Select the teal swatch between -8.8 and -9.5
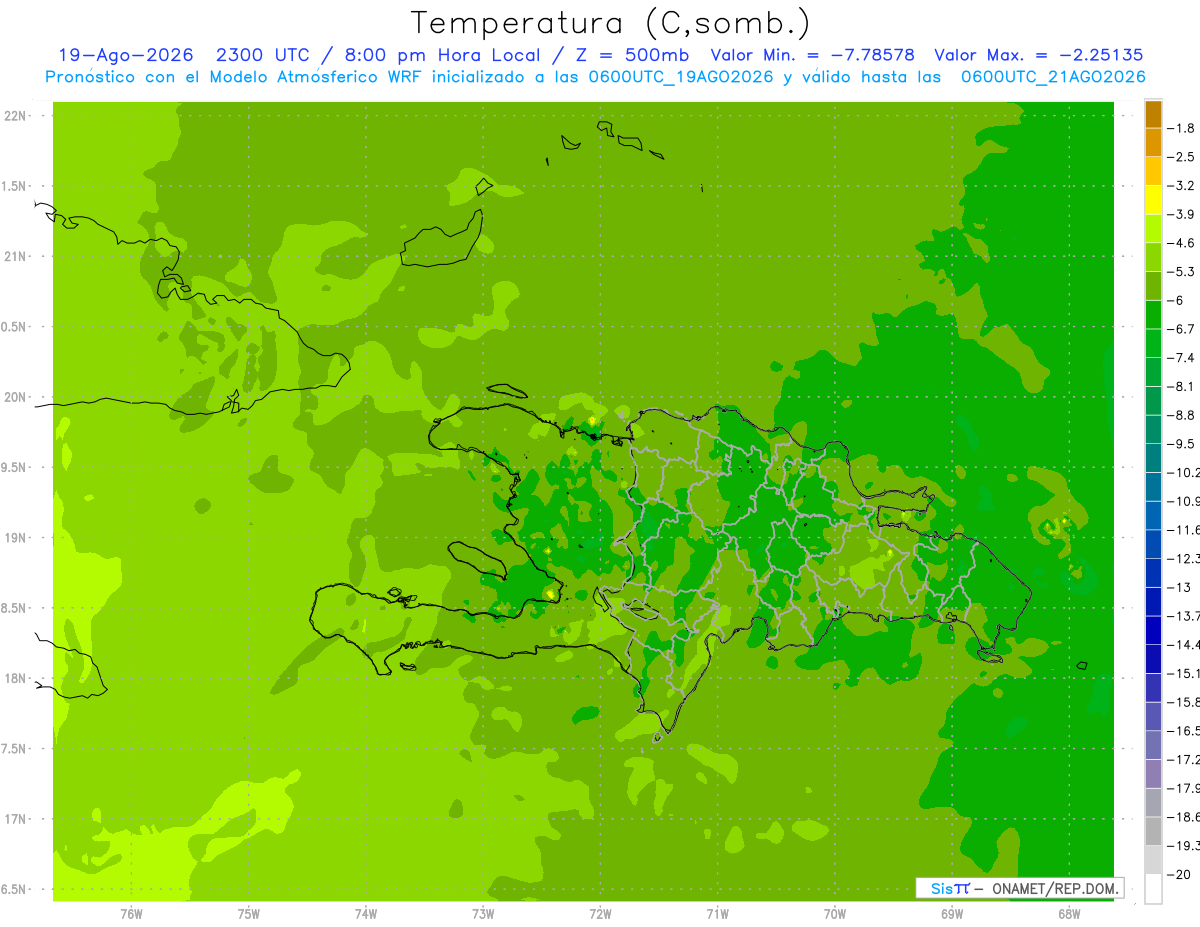 click(1153, 429)
